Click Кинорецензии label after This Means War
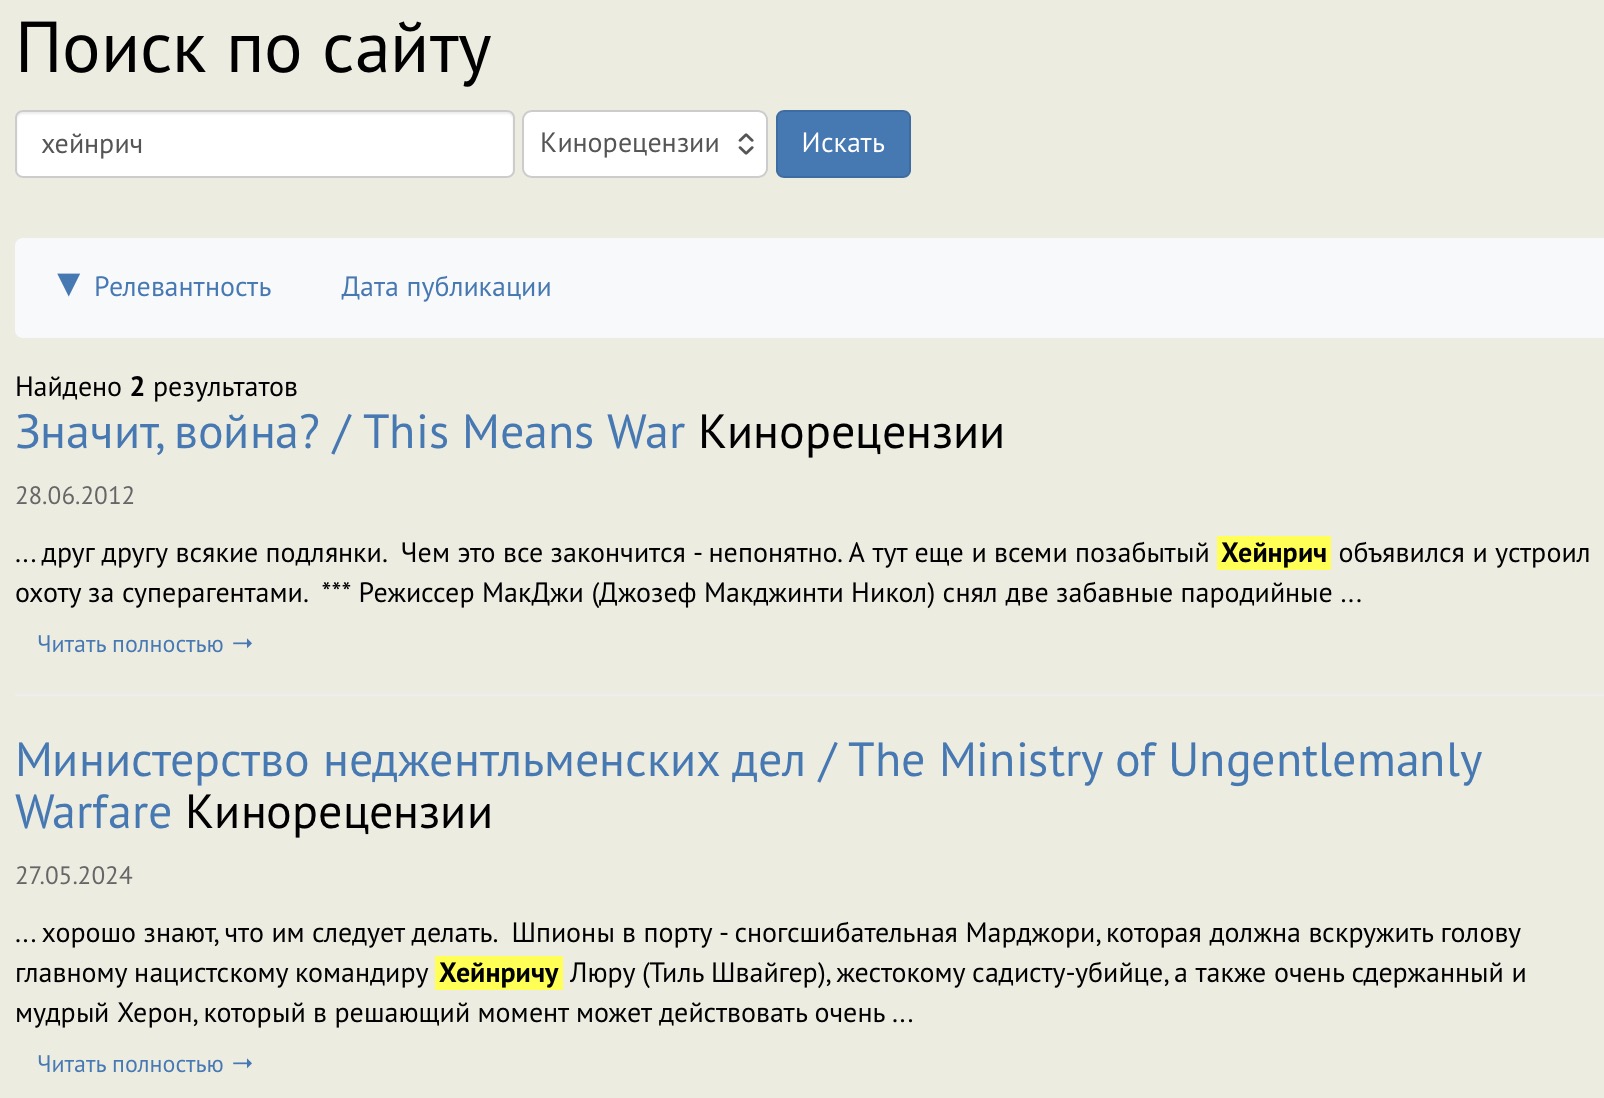 (851, 433)
